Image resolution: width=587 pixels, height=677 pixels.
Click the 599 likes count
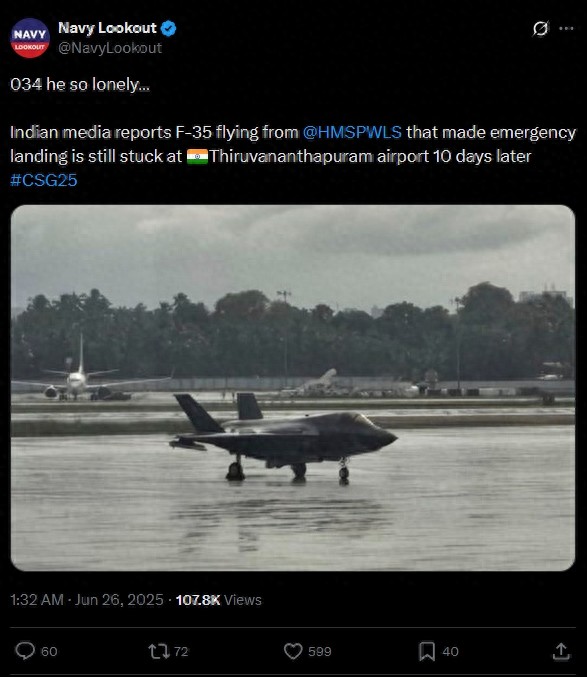pos(320,651)
